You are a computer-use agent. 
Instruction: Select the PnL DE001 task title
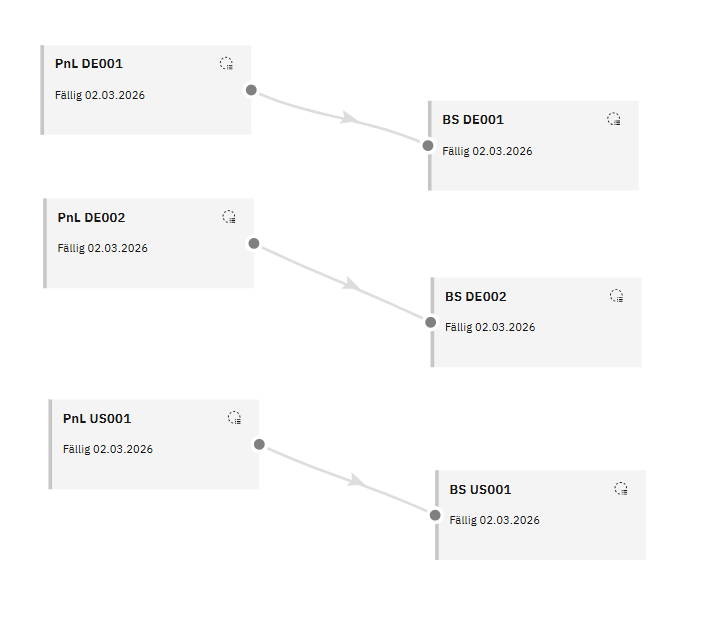89,64
